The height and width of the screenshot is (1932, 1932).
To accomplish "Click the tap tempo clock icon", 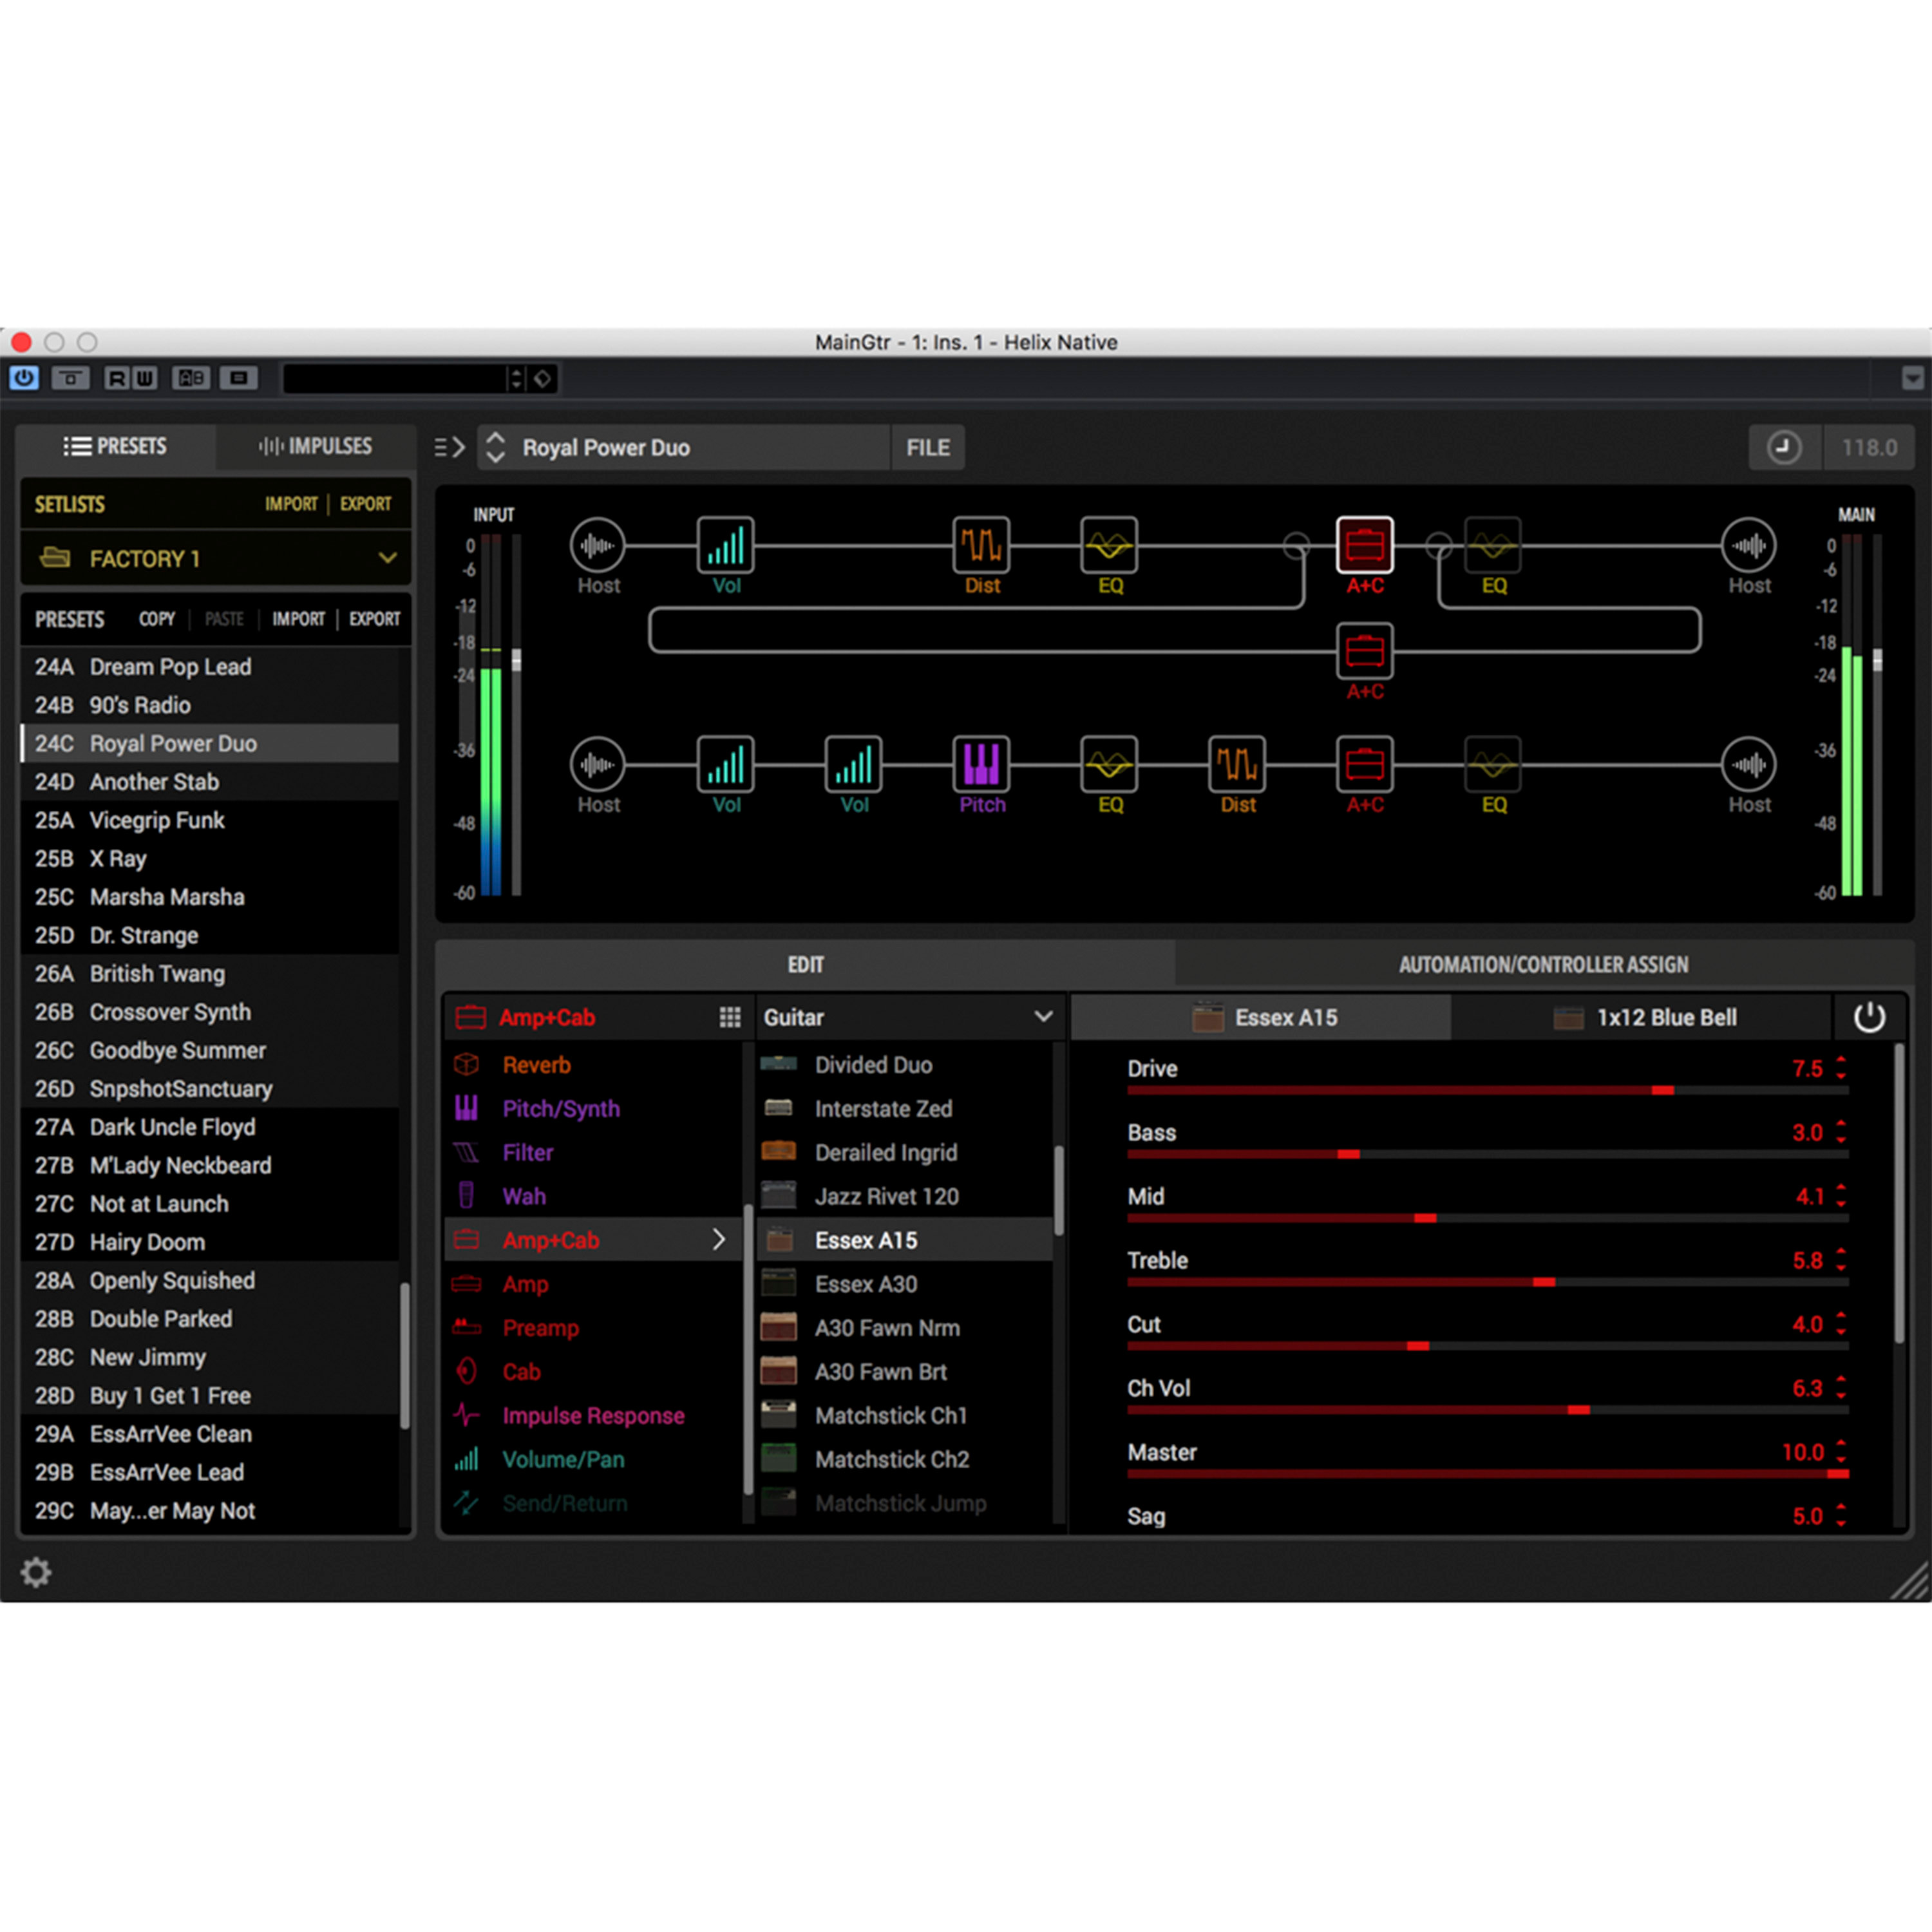I will coord(1785,447).
